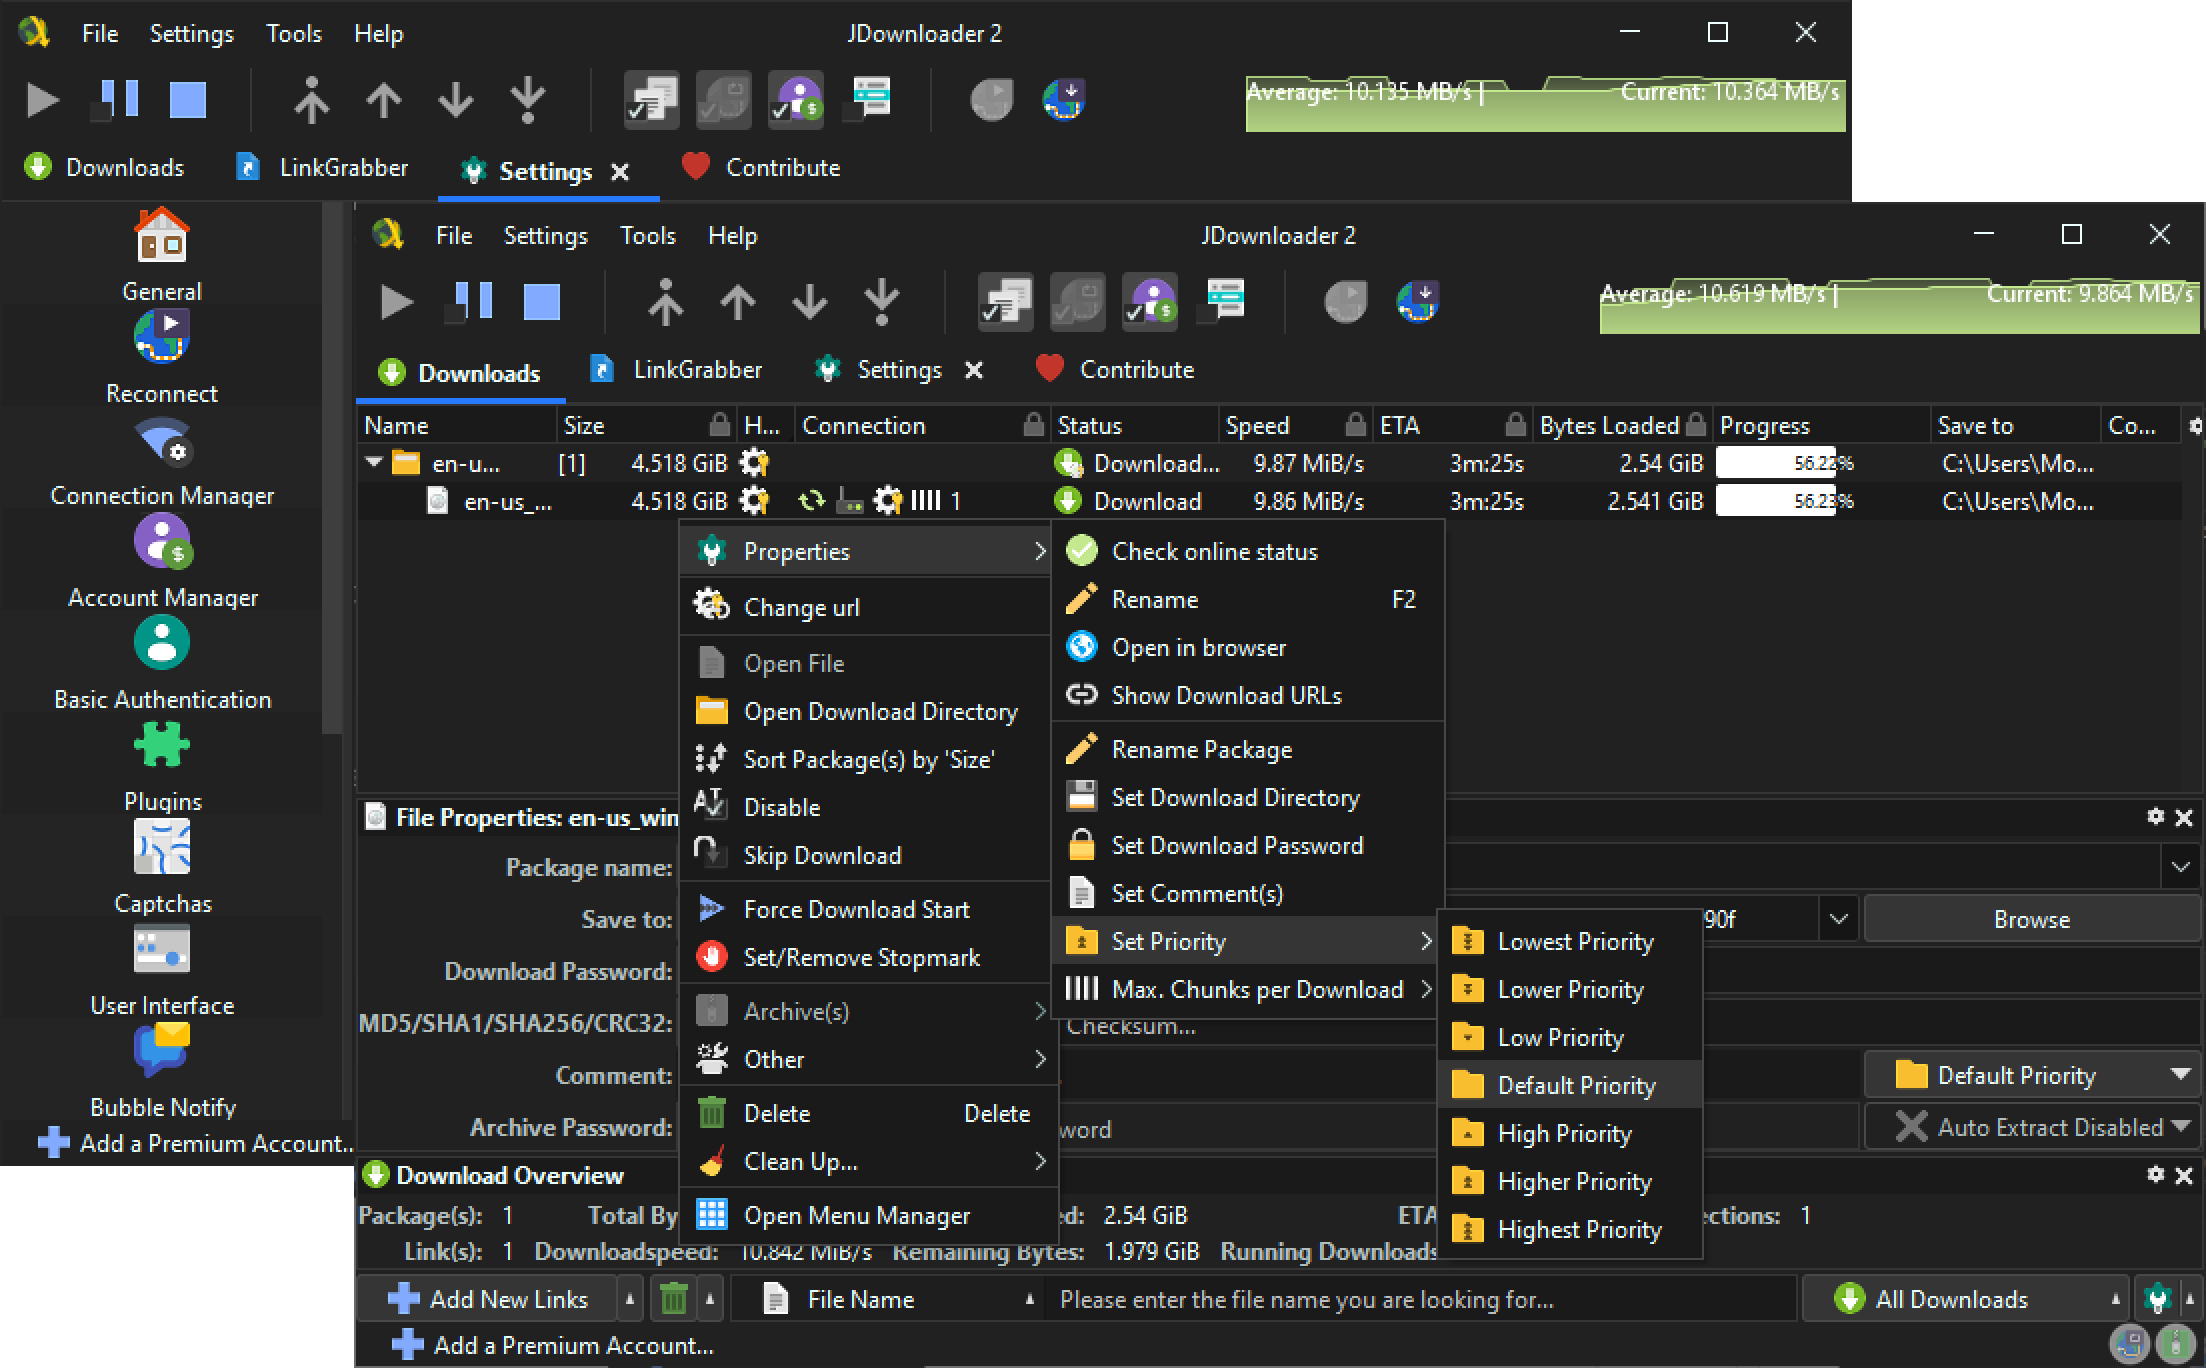Click Update globe icon in front toolbar
Viewport: 2206px width, 1368px height.
click(1417, 302)
